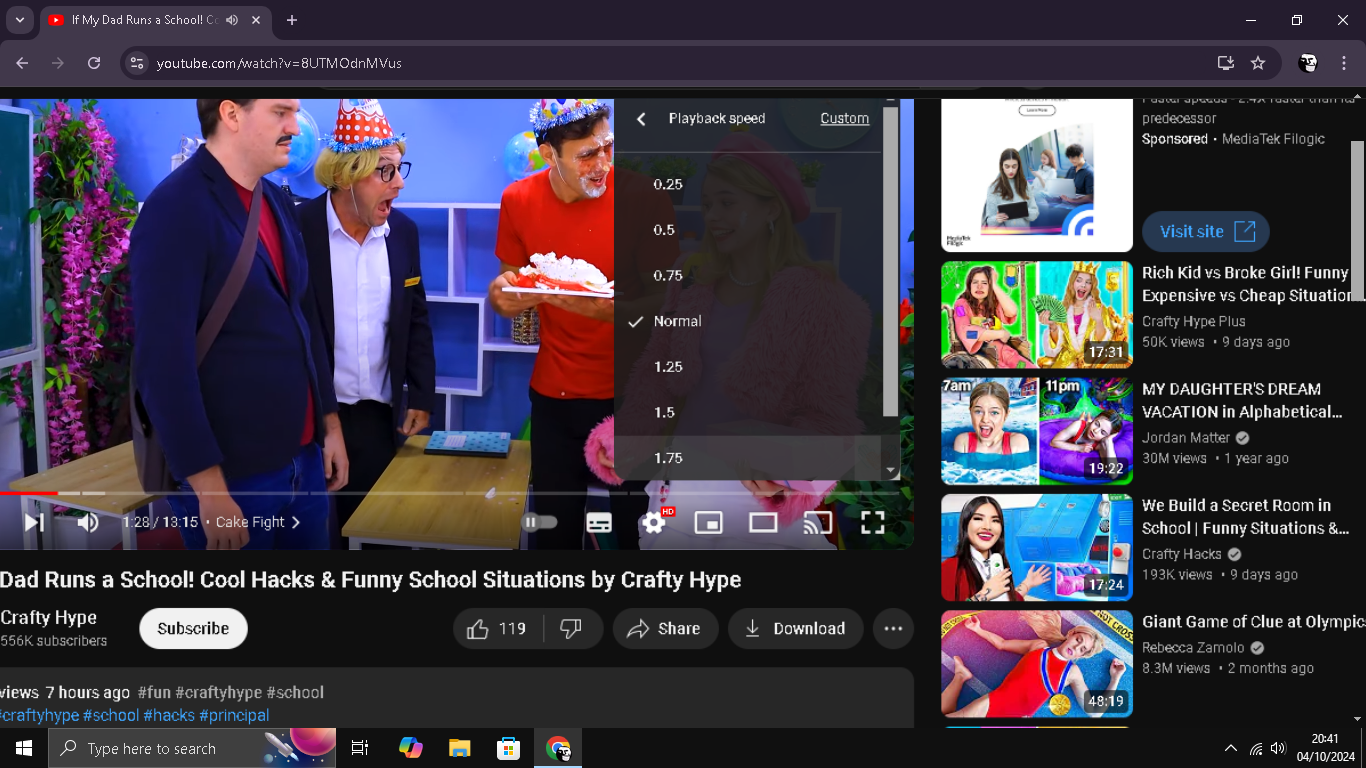1366x768 pixels.
Task: Open Task View on taskbar
Action: tap(360, 748)
